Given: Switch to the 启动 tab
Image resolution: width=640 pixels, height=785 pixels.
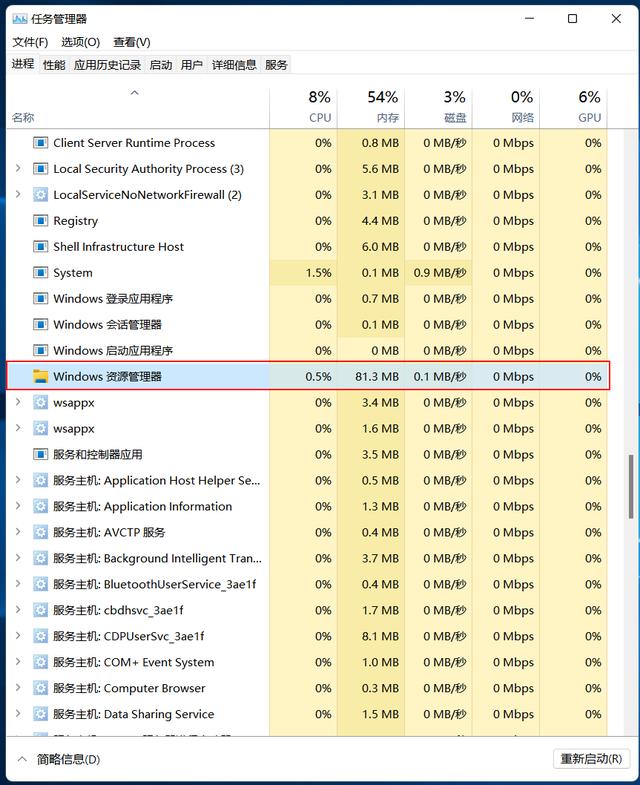Looking at the screenshot, I should click(161, 65).
